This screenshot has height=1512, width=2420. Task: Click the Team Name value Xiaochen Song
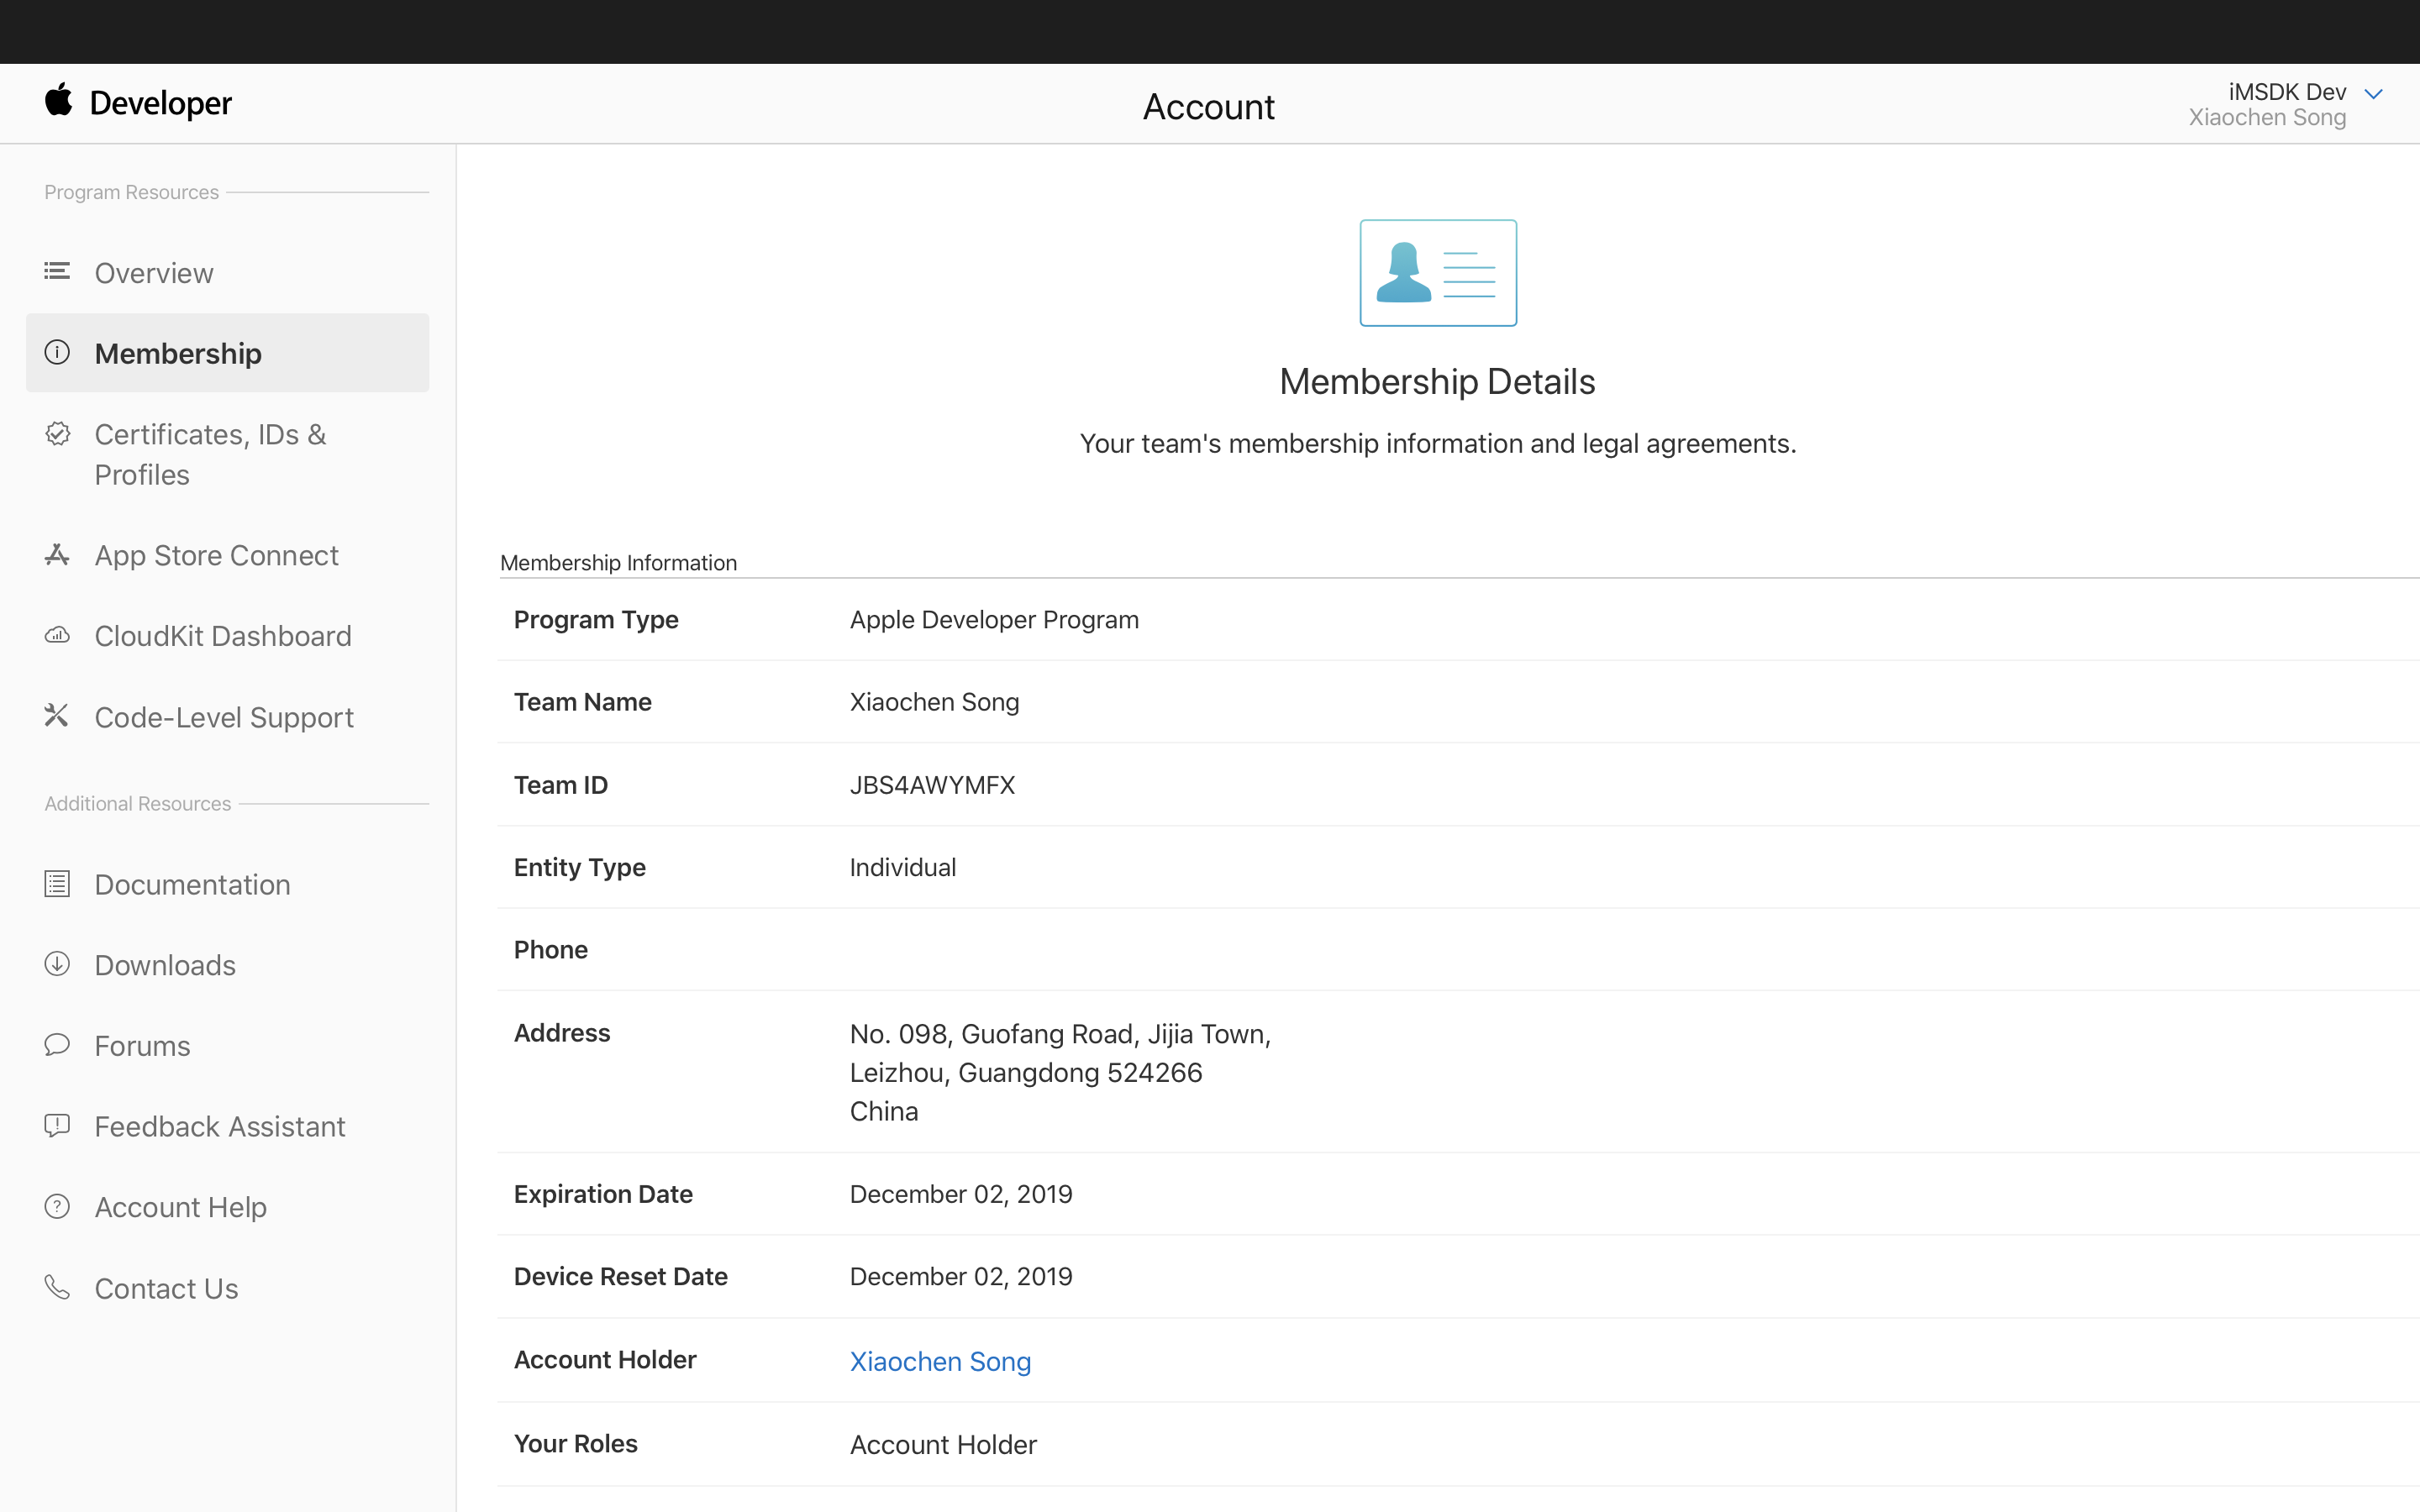click(x=934, y=702)
